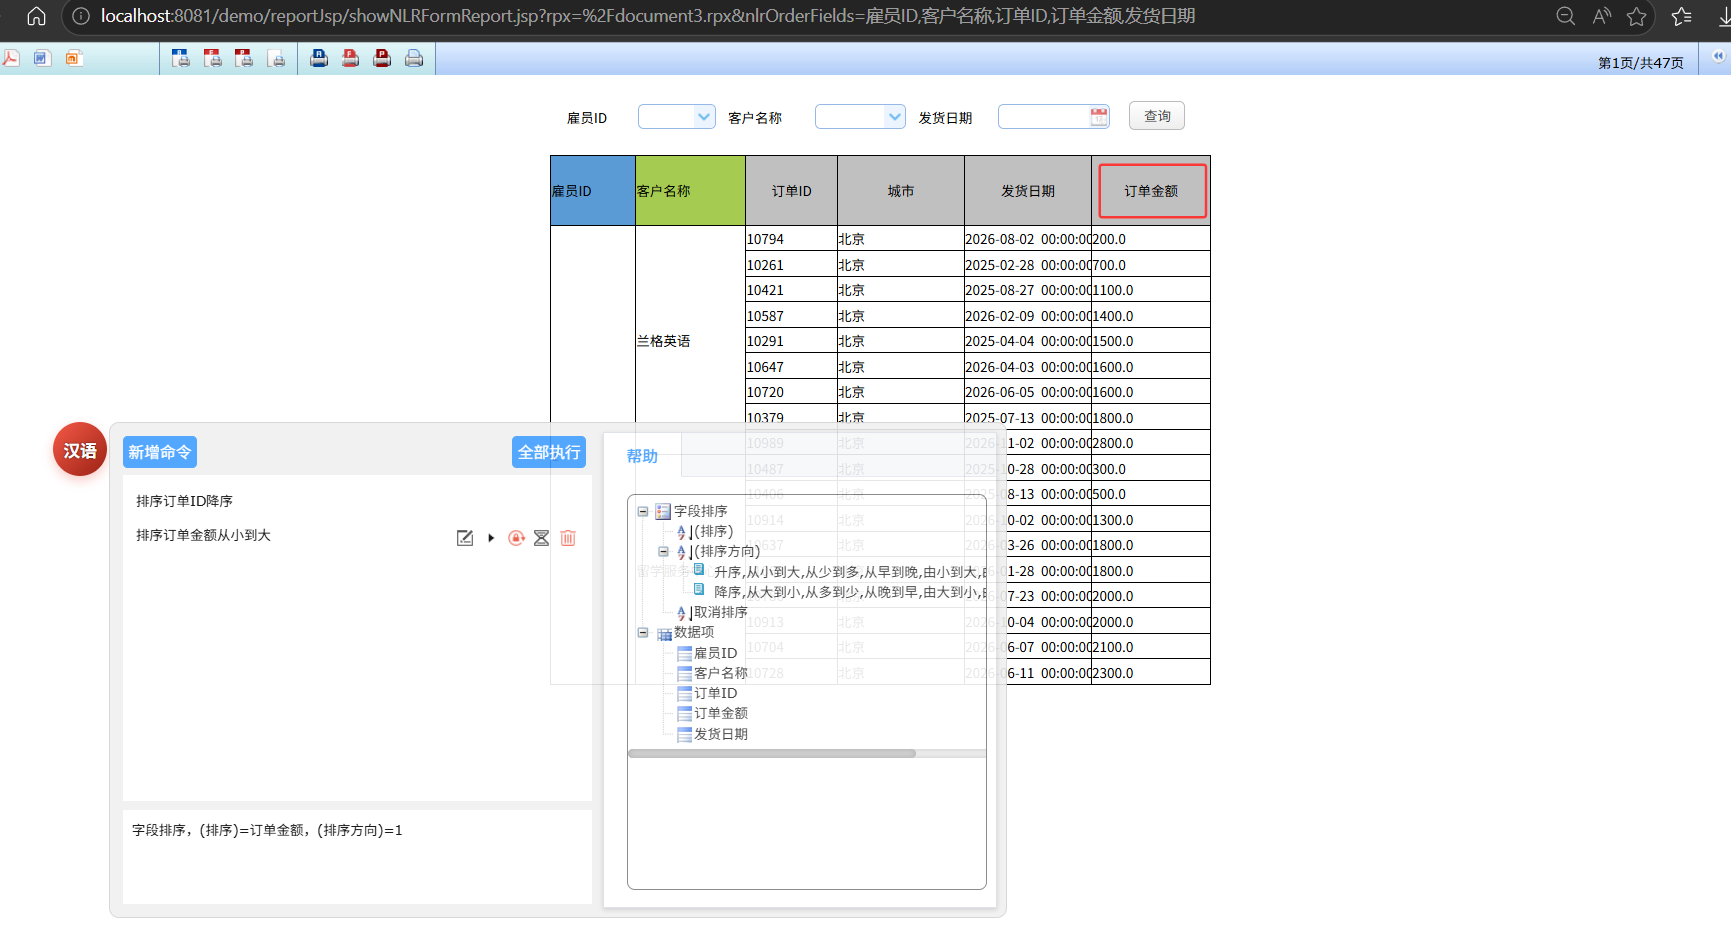
Task: Click the Word export icon
Action: click(41, 58)
